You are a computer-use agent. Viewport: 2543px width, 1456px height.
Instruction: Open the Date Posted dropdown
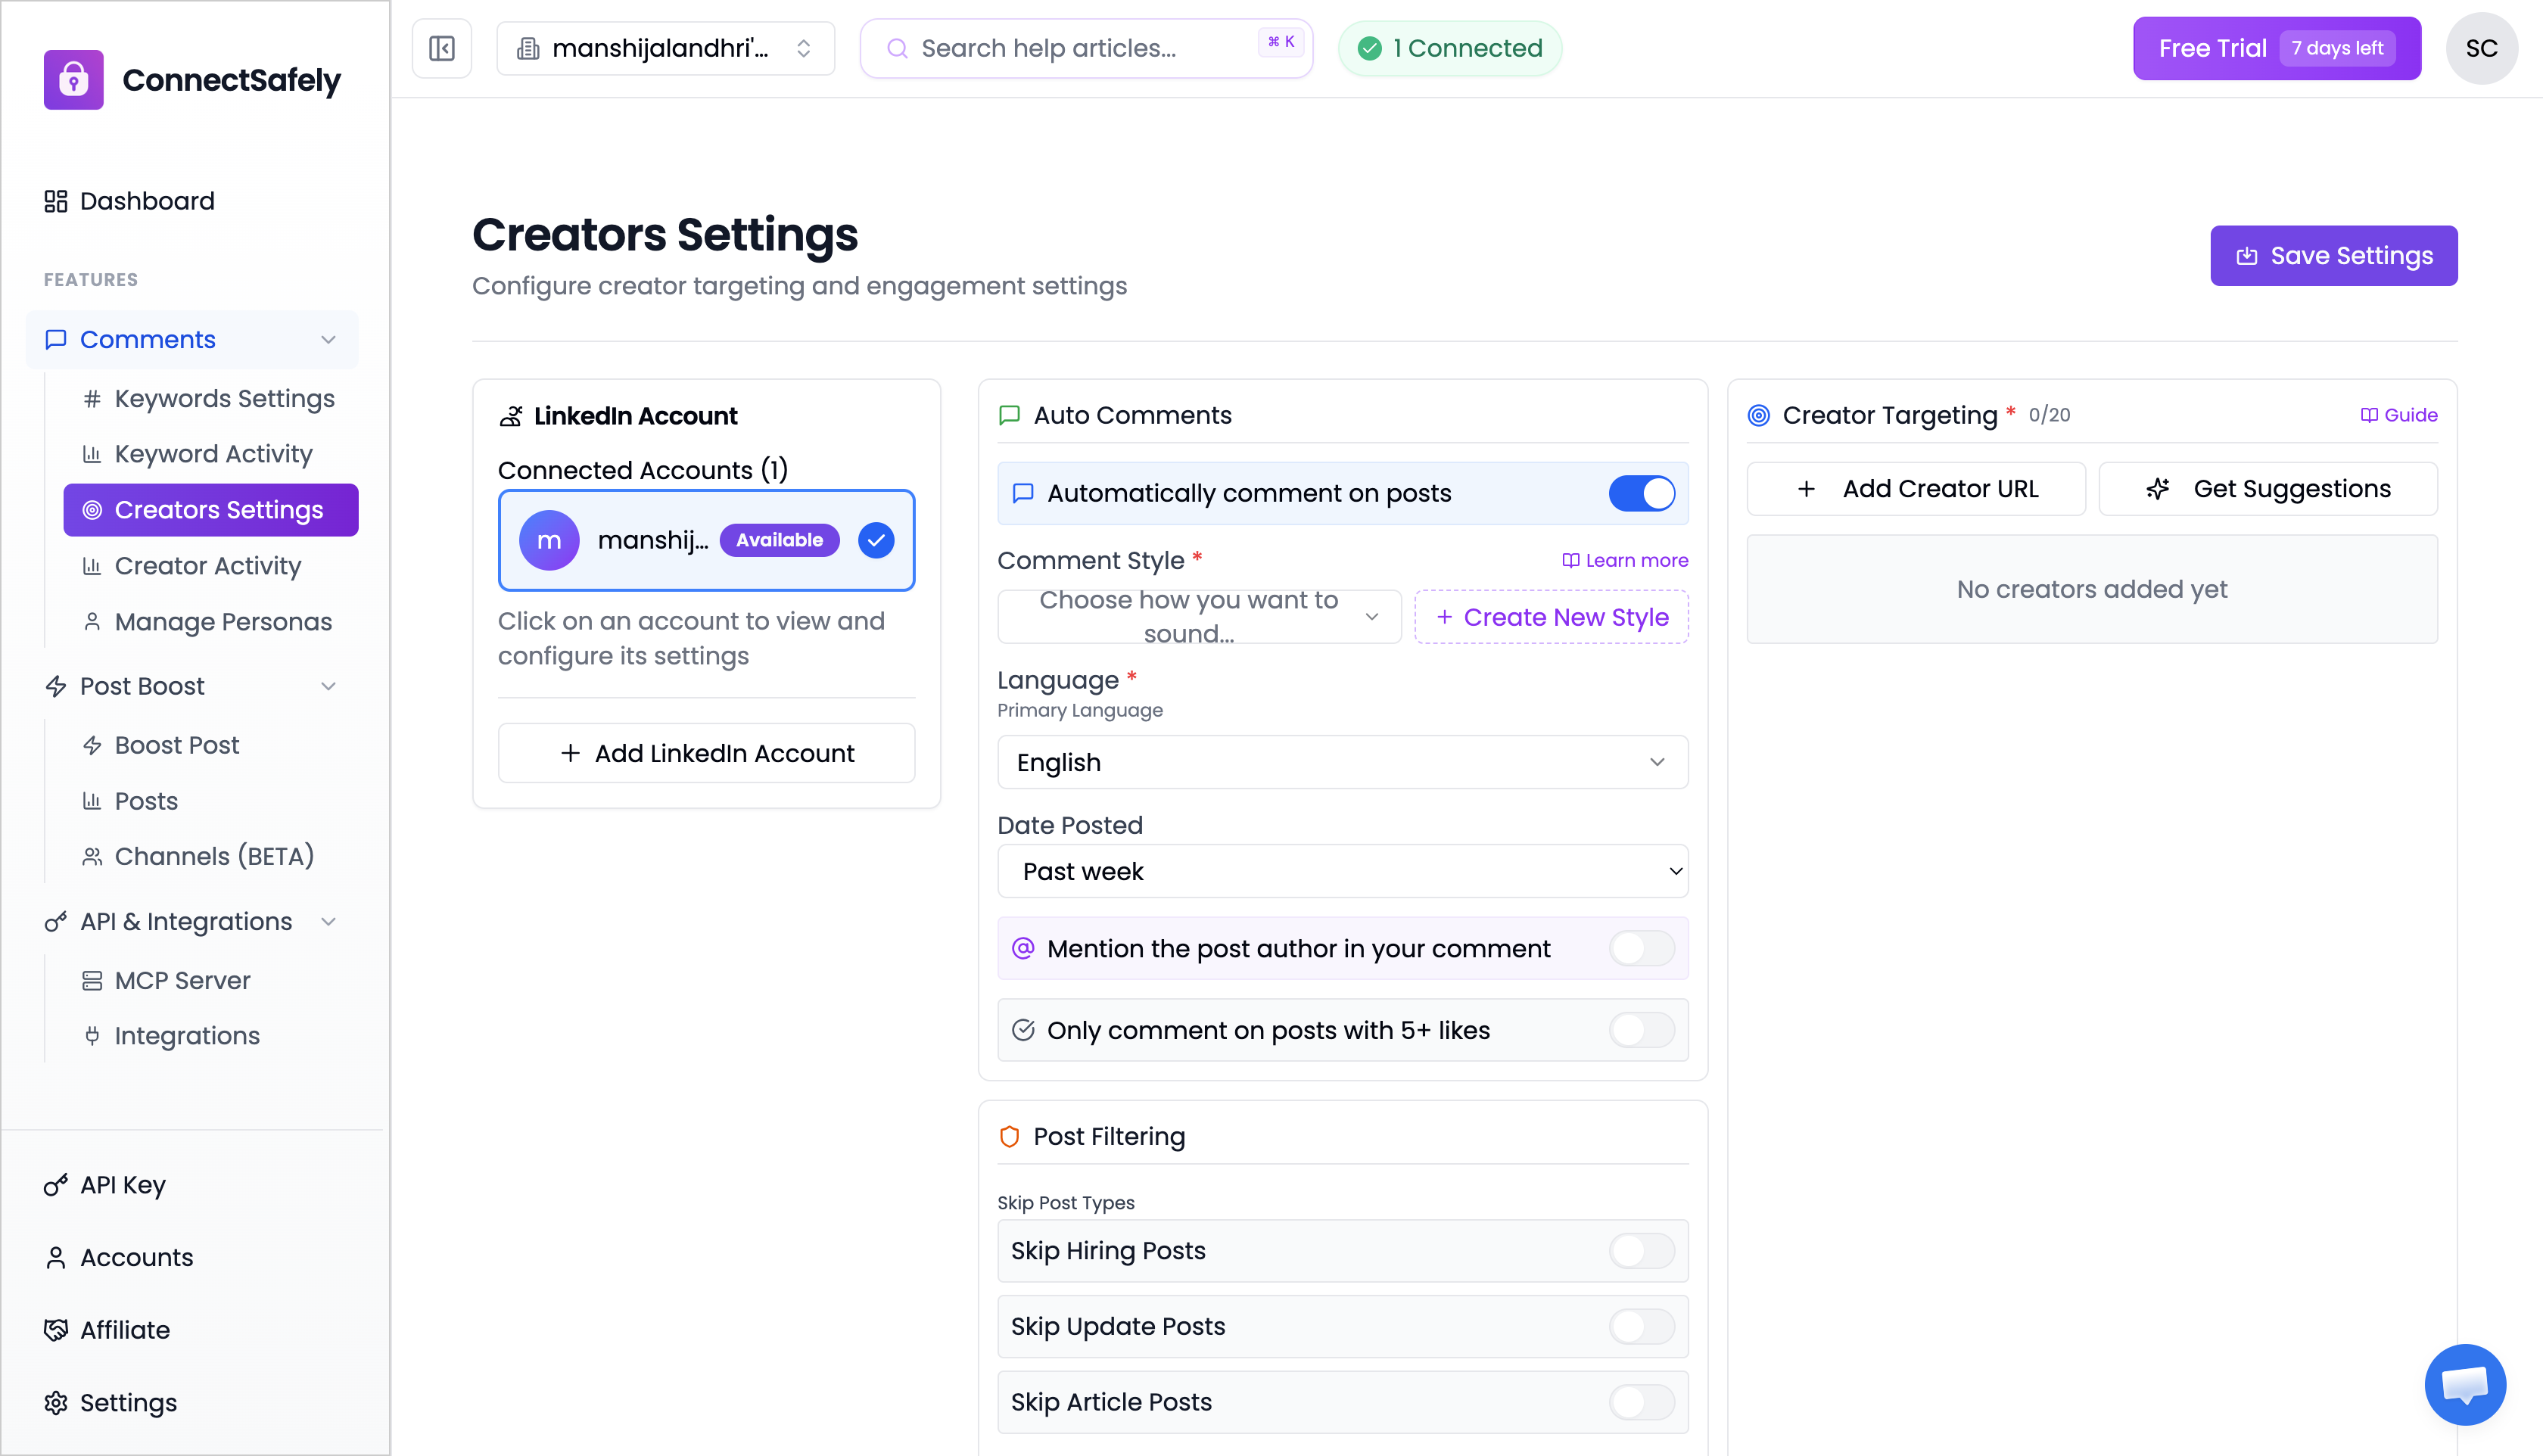coord(1341,871)
